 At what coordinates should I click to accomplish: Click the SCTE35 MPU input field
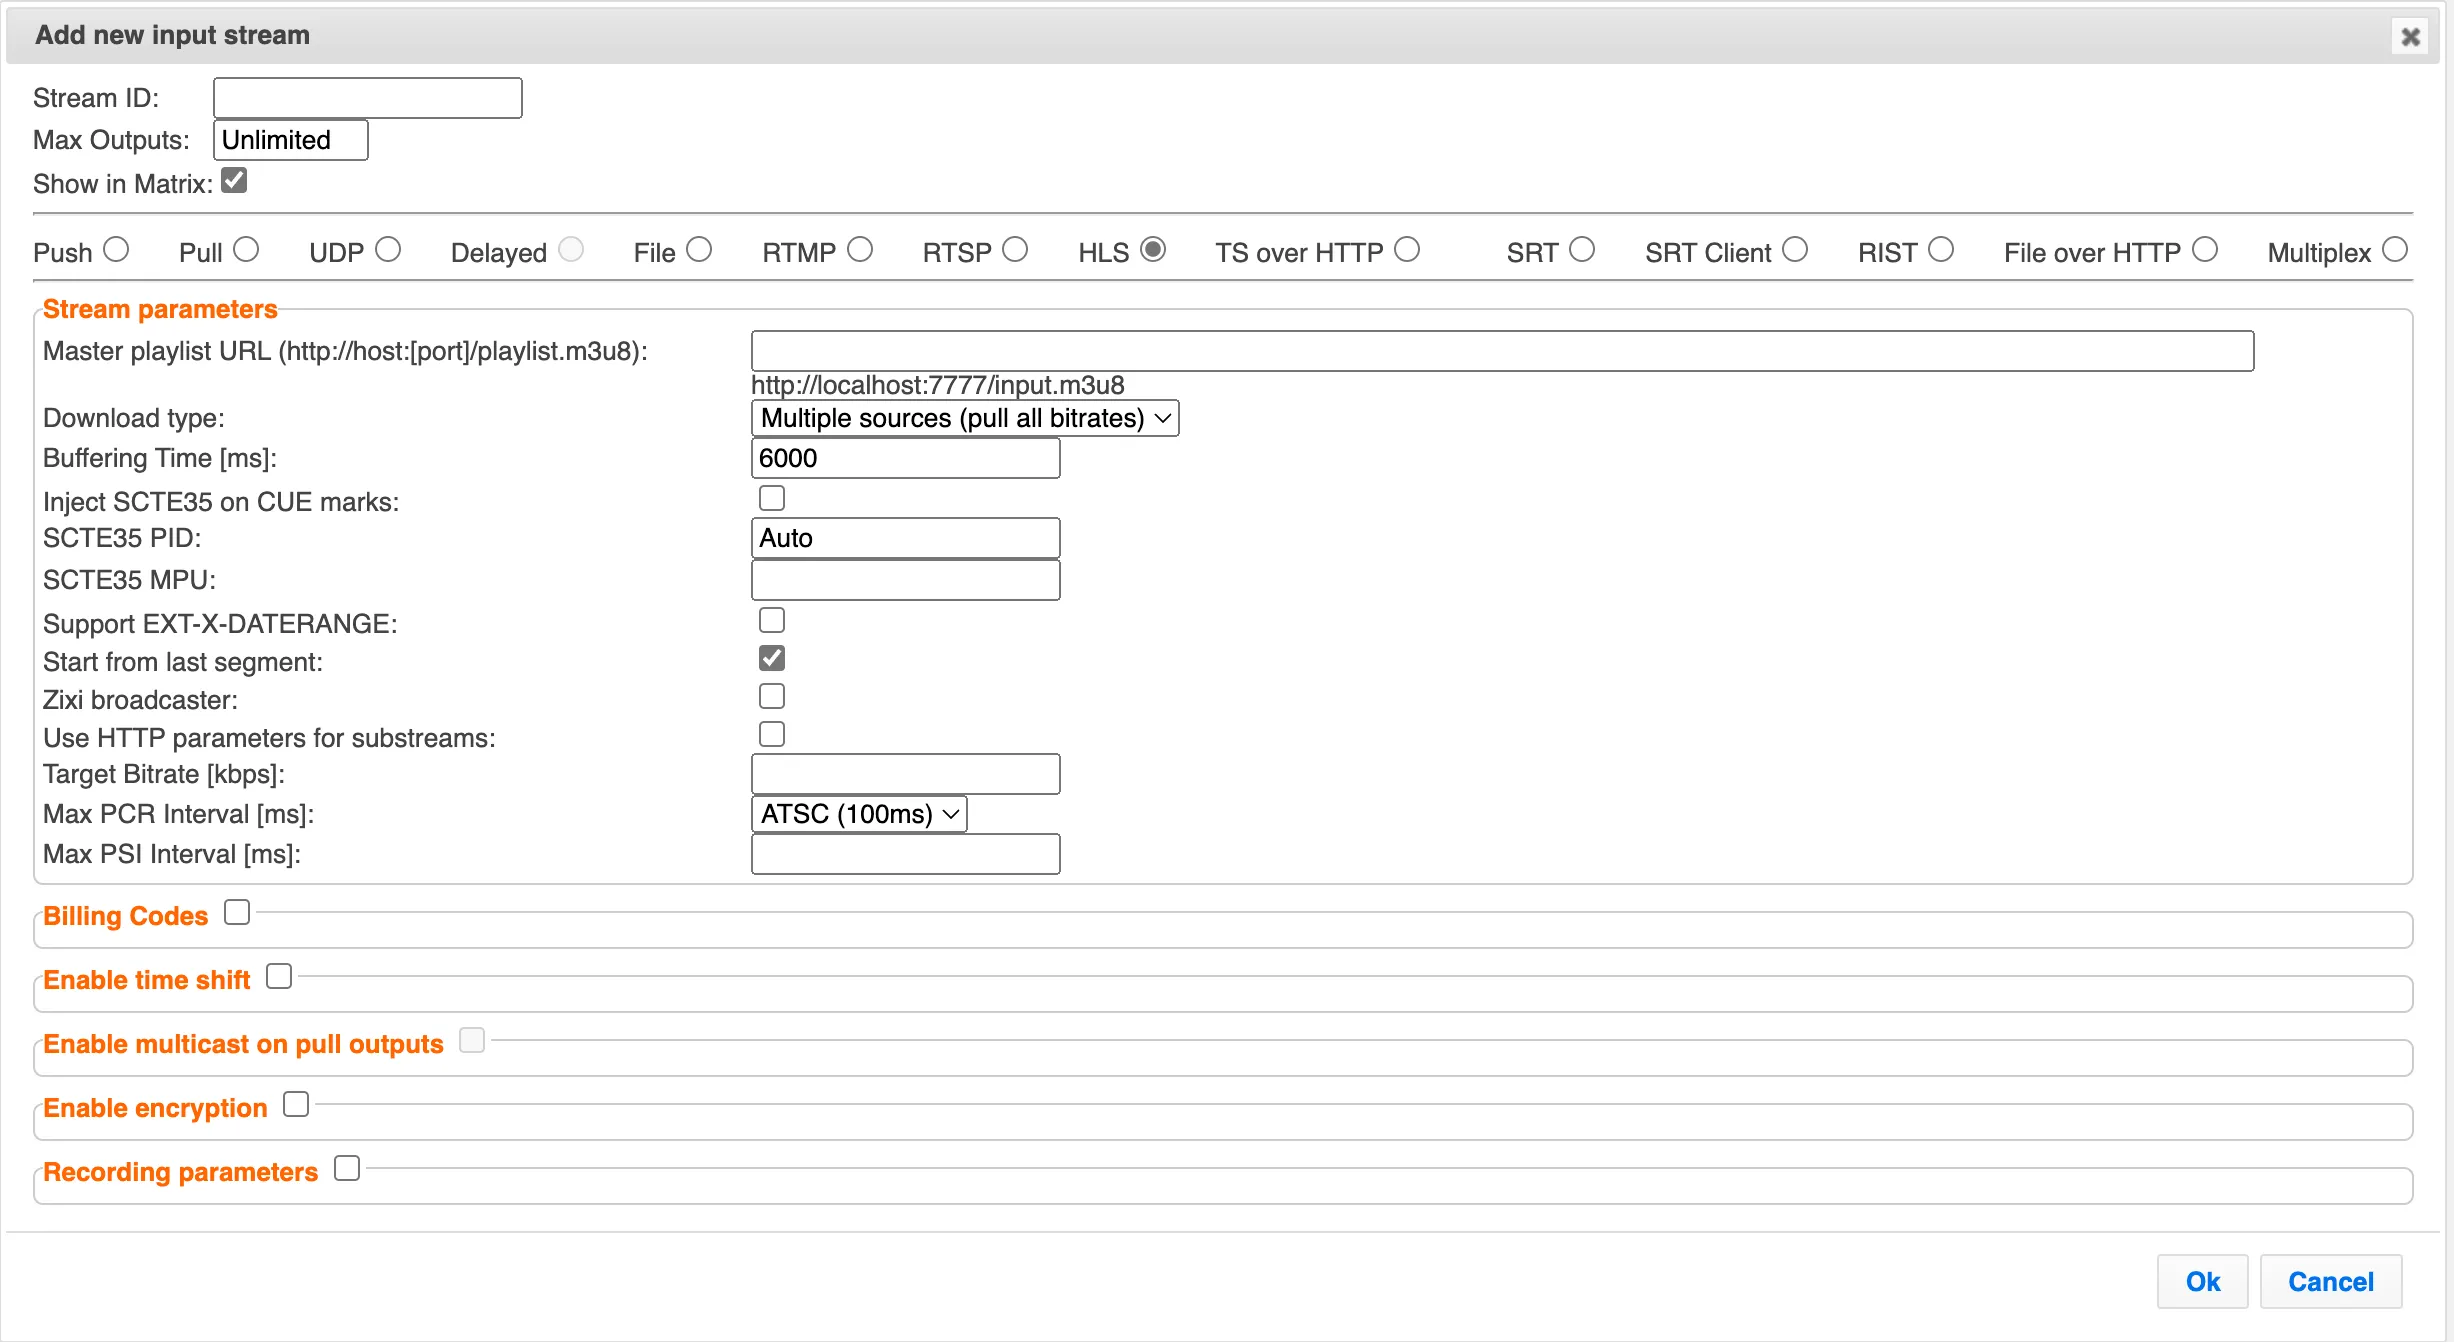(x=906, y=580)
